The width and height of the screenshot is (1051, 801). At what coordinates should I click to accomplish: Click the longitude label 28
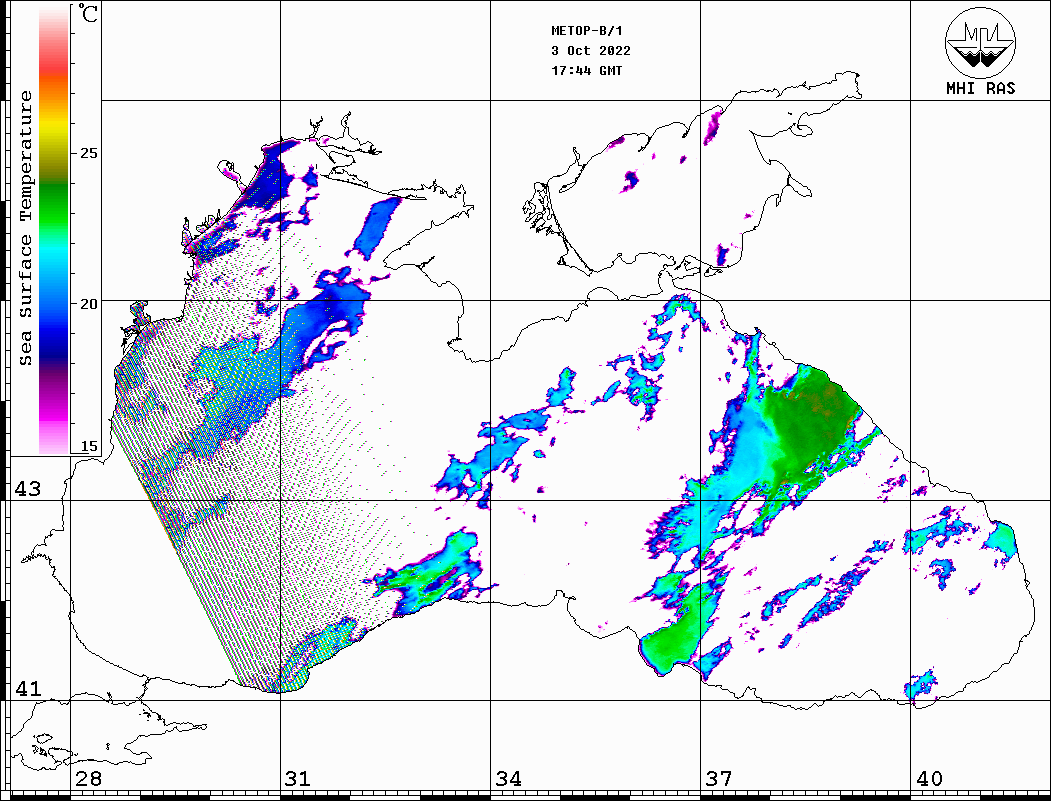(88, 778)
